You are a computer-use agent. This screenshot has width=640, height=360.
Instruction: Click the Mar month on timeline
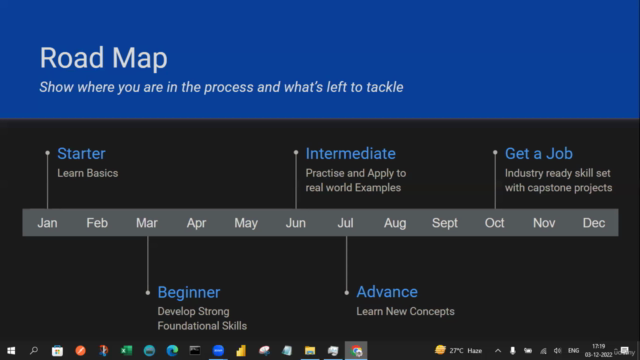147,223
